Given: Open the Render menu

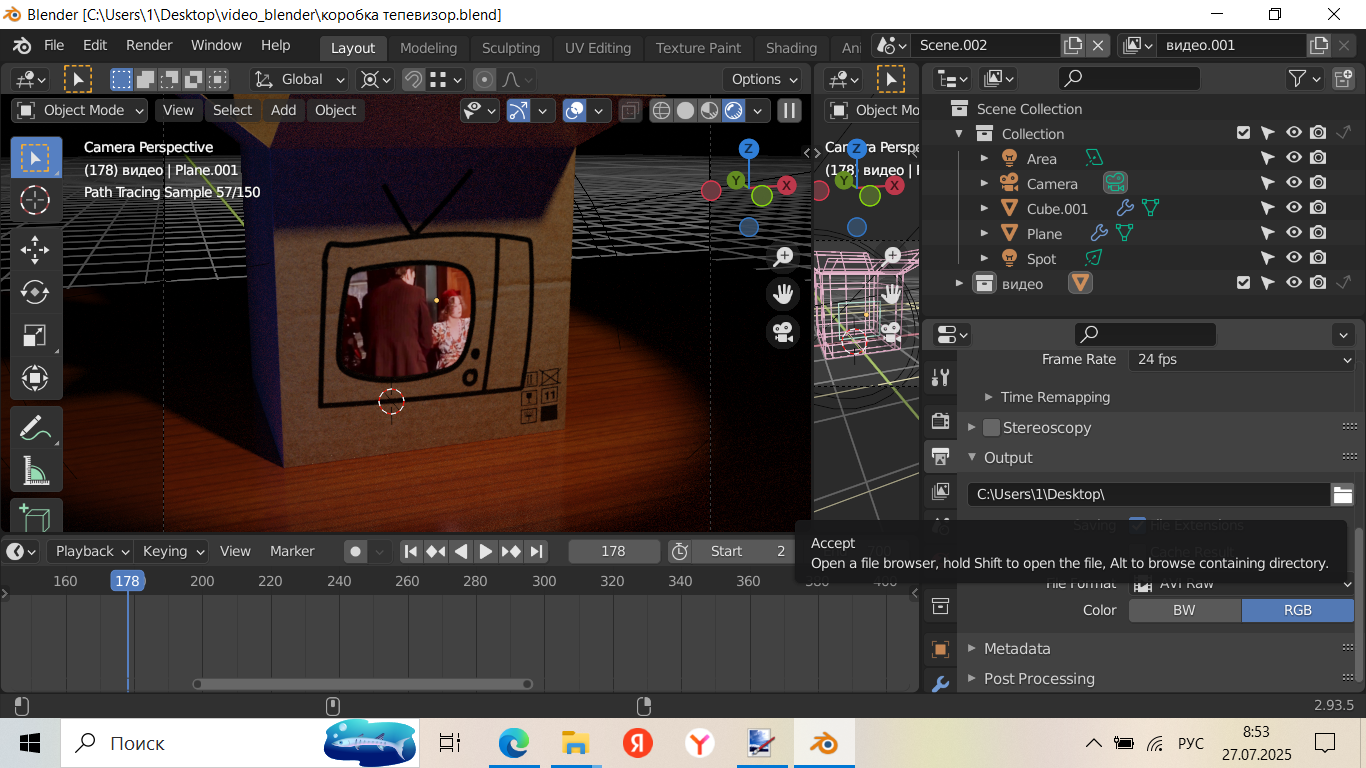Looking at the screenshot, I should (x=149, y=45).
